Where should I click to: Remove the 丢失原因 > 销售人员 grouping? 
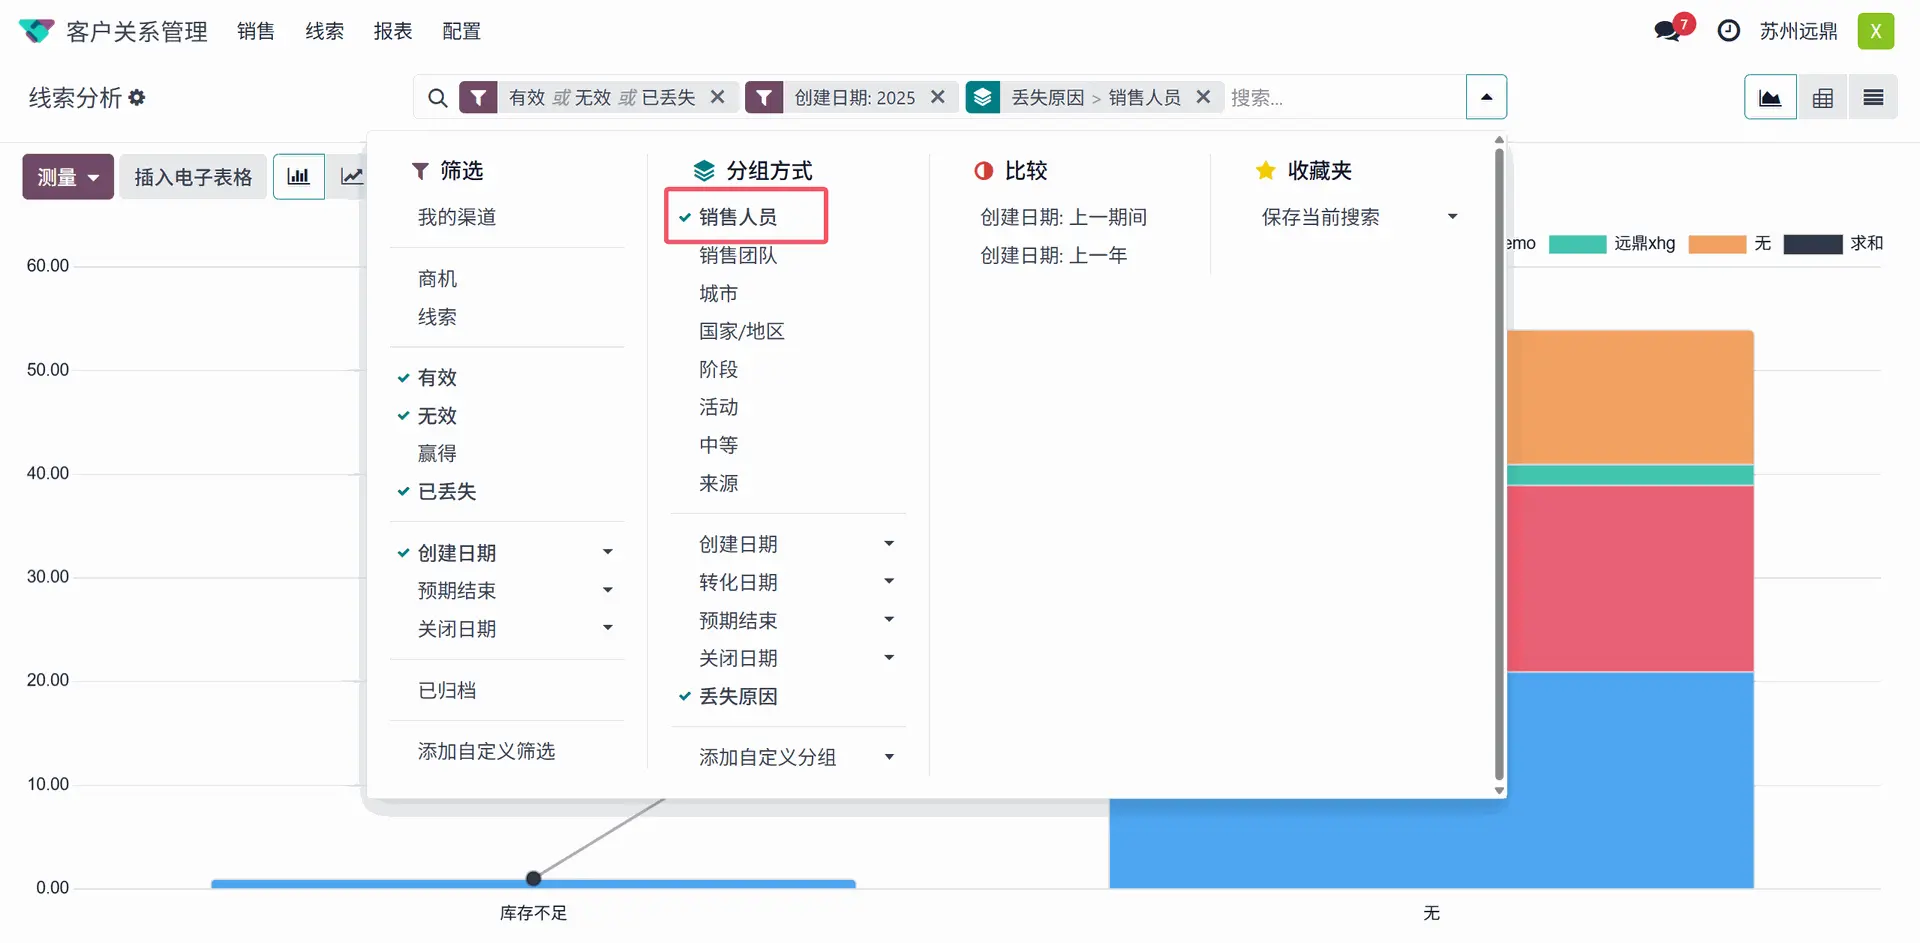pos(1204,97)
